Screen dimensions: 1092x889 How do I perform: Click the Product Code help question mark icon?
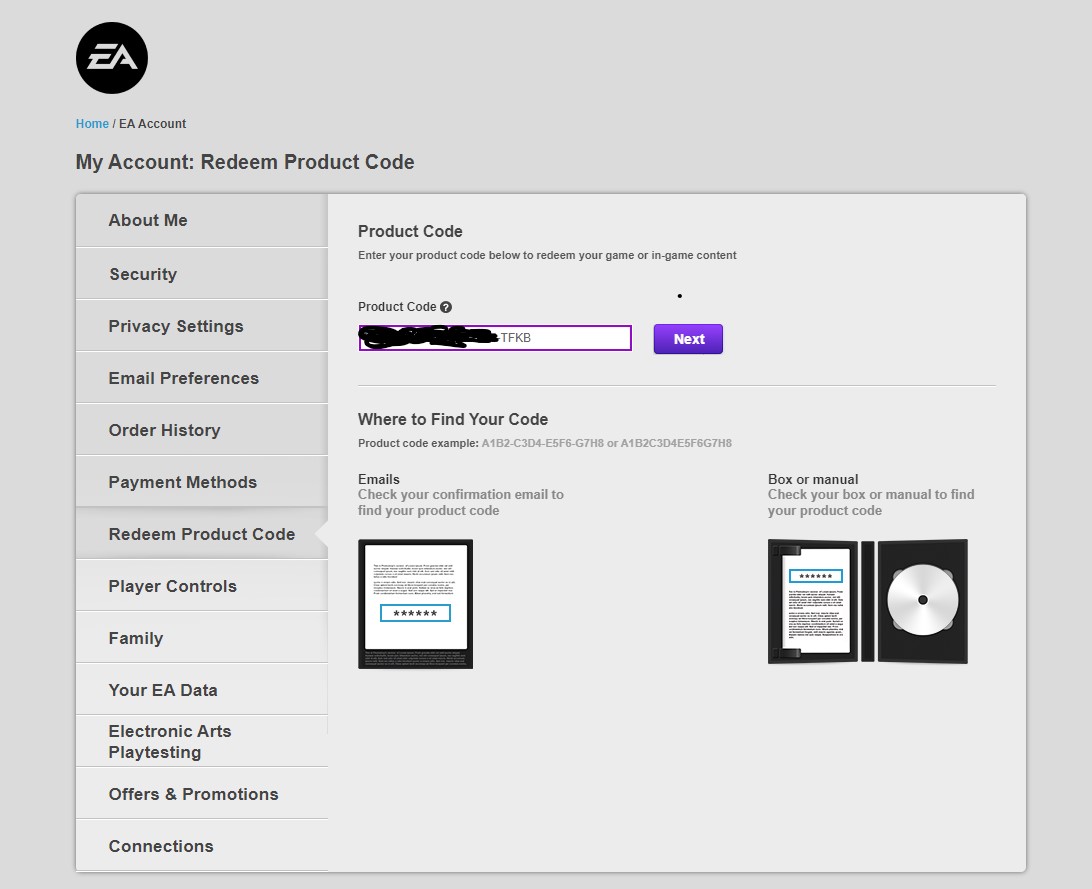tap(446, 307)
